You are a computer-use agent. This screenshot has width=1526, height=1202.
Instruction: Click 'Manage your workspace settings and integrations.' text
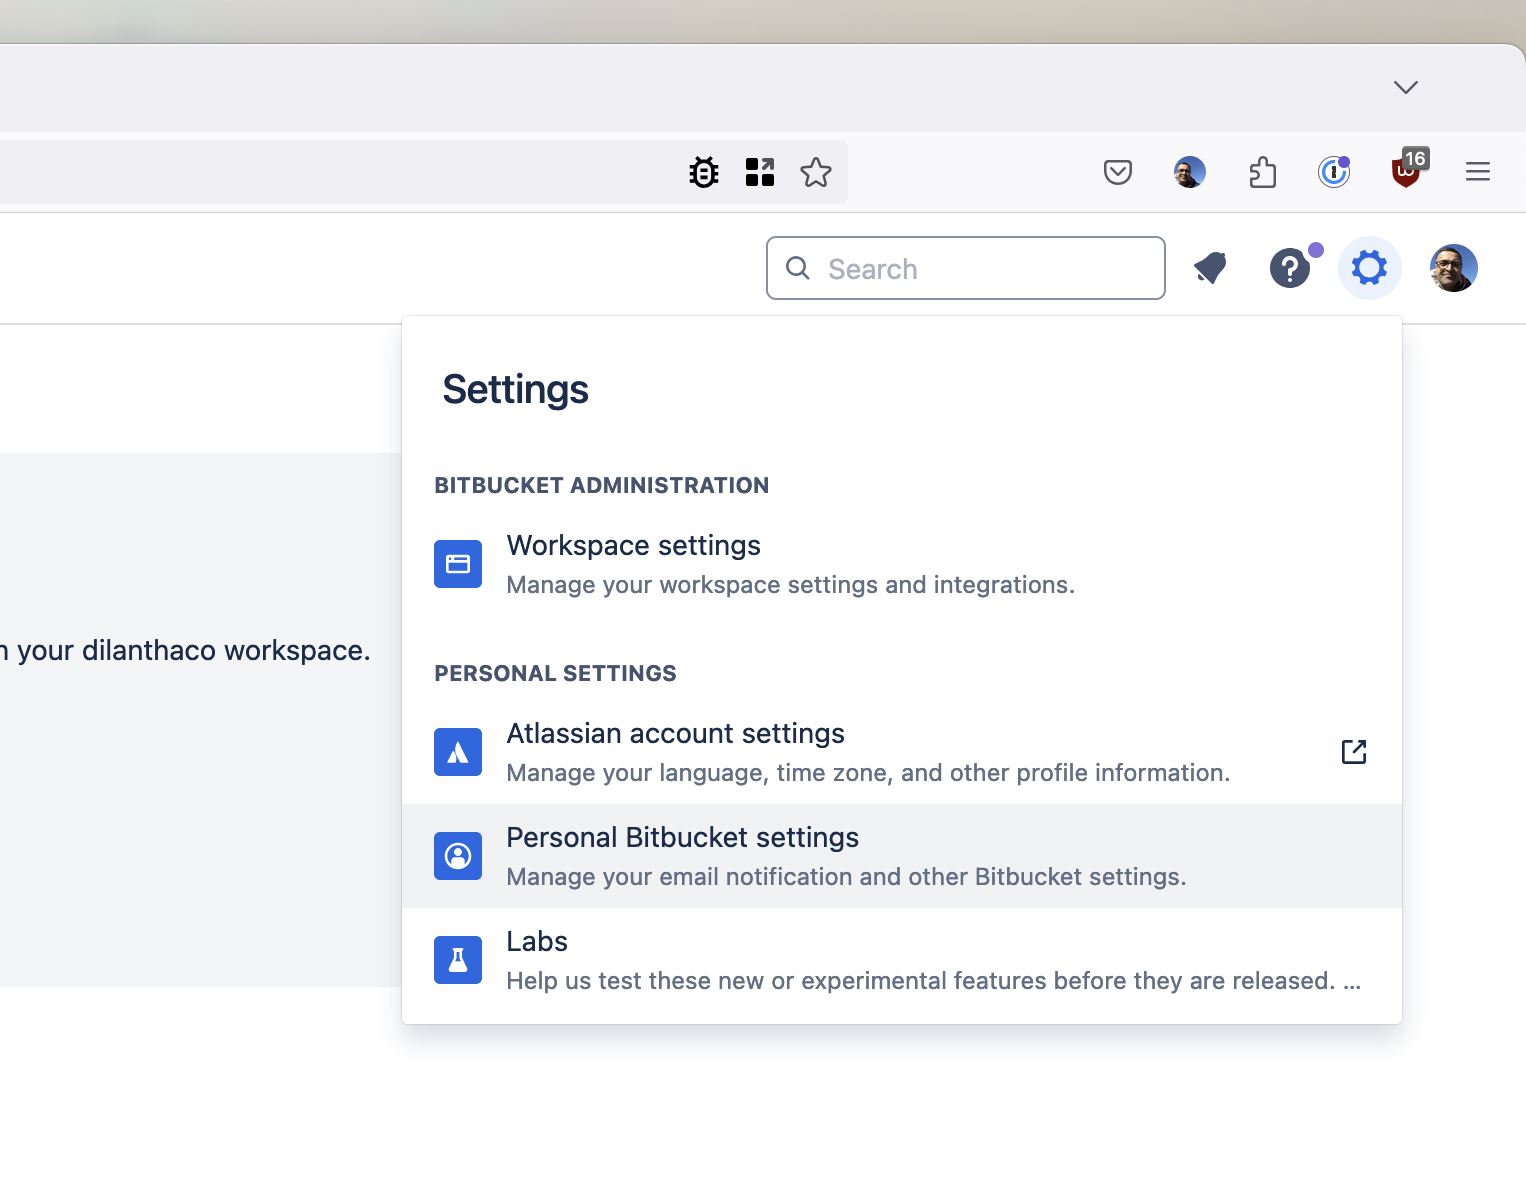(791, 585)
